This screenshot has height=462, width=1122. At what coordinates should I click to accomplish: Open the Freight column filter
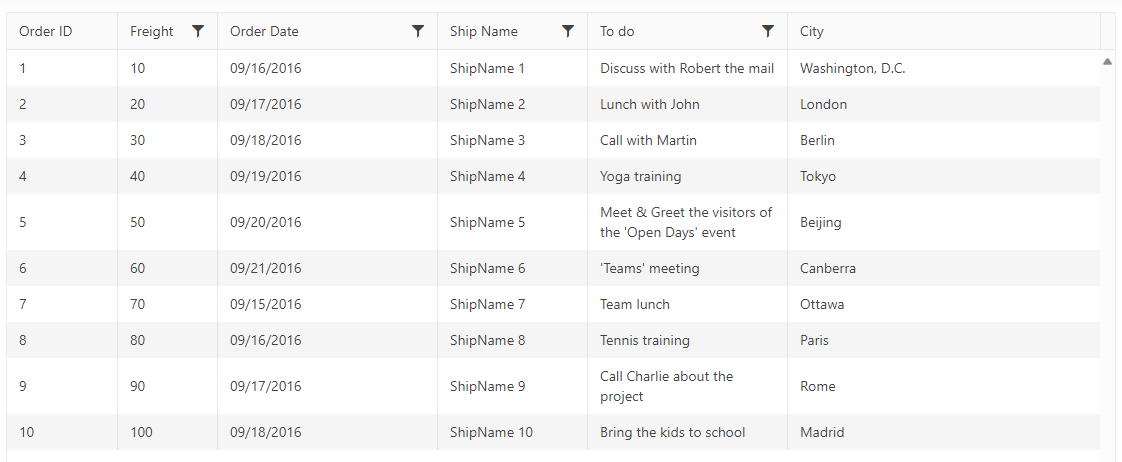[198, 31]
